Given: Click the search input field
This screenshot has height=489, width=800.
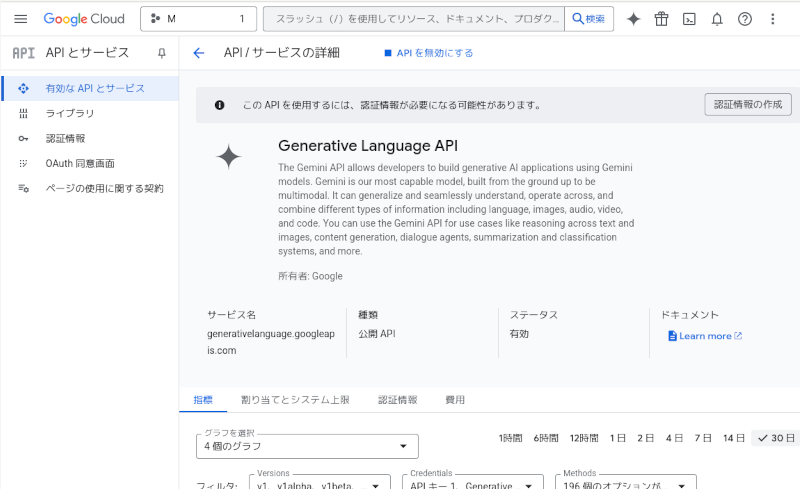Looking at the screenshot, I should [x=414, y=19].
